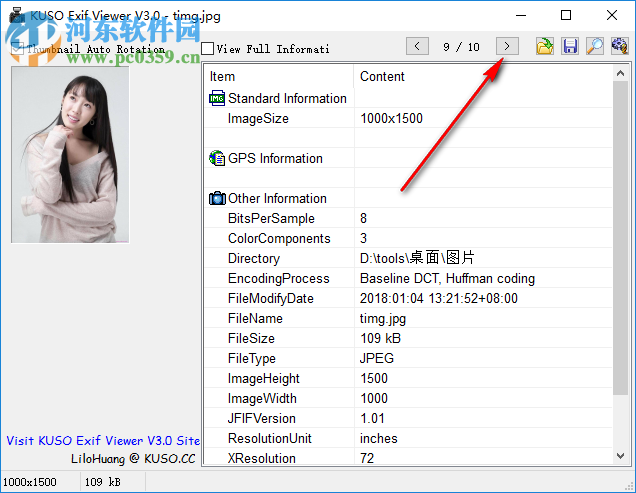
Task: Select the Other Information group row
Action: pyautogui.click(x=408, y=198)
